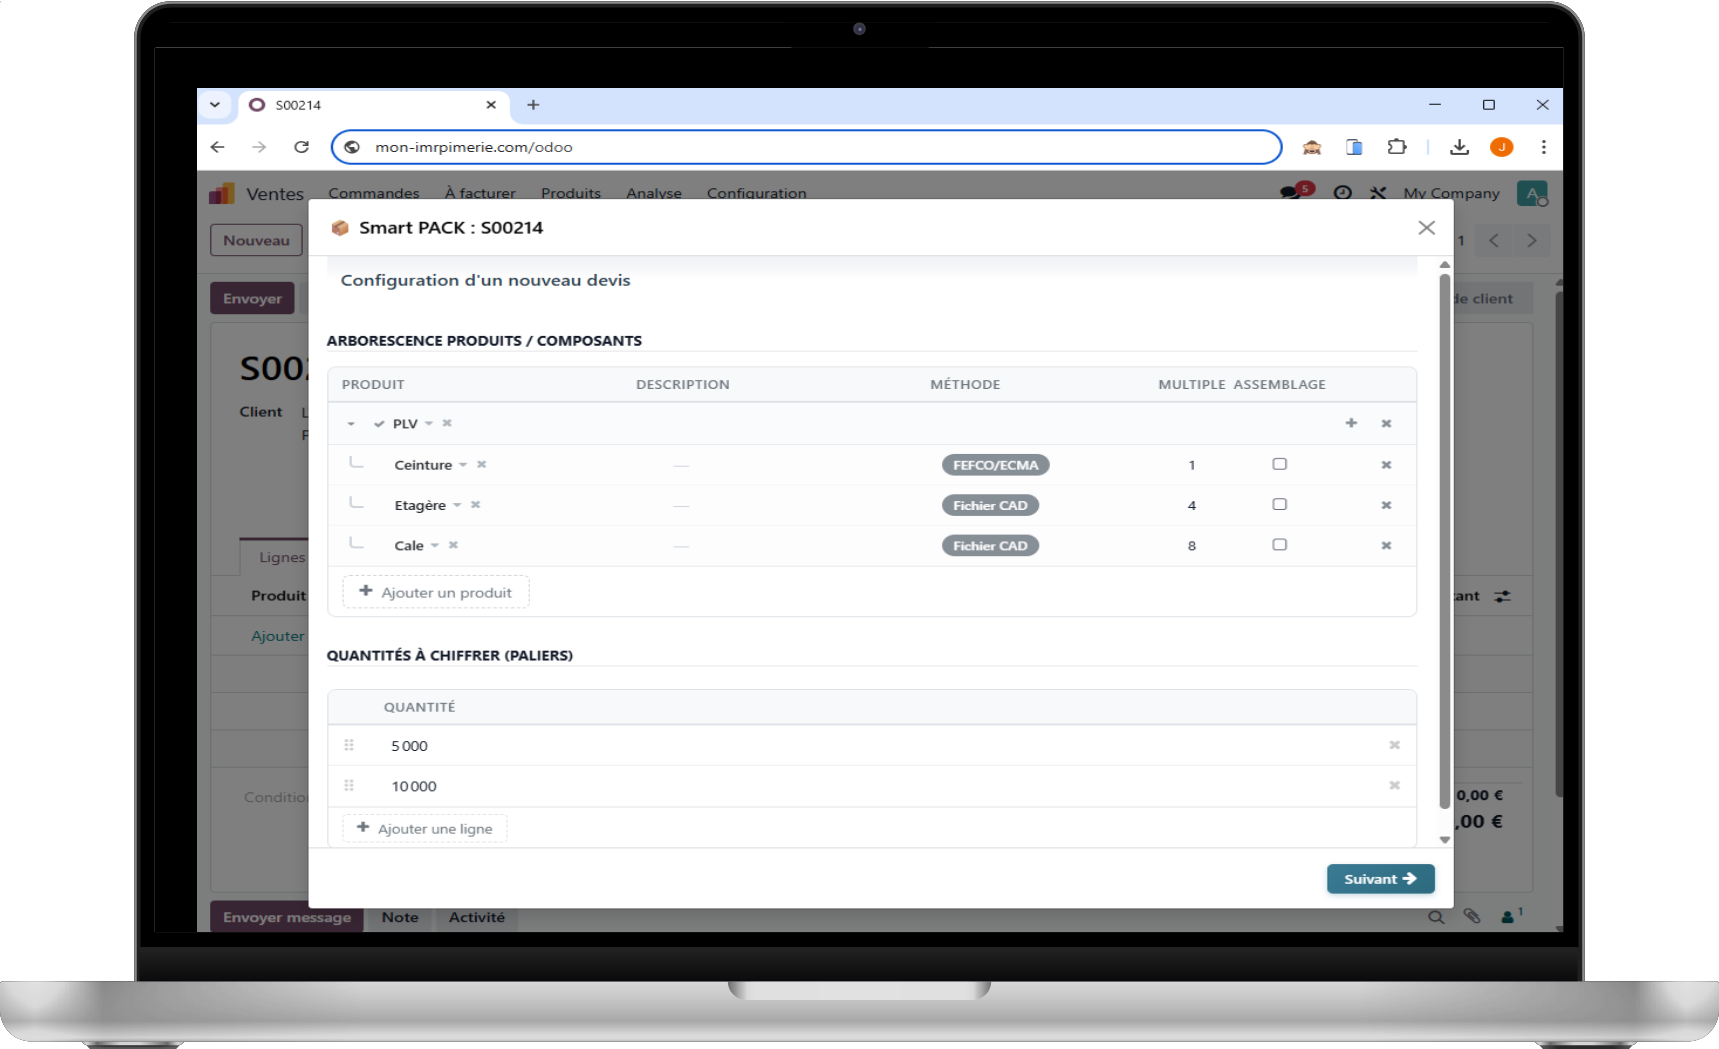Viewport: 1719px width, 1049px height.
Task: Enable assemblage checkbox for Ceinture
Action: (1279, 464)
